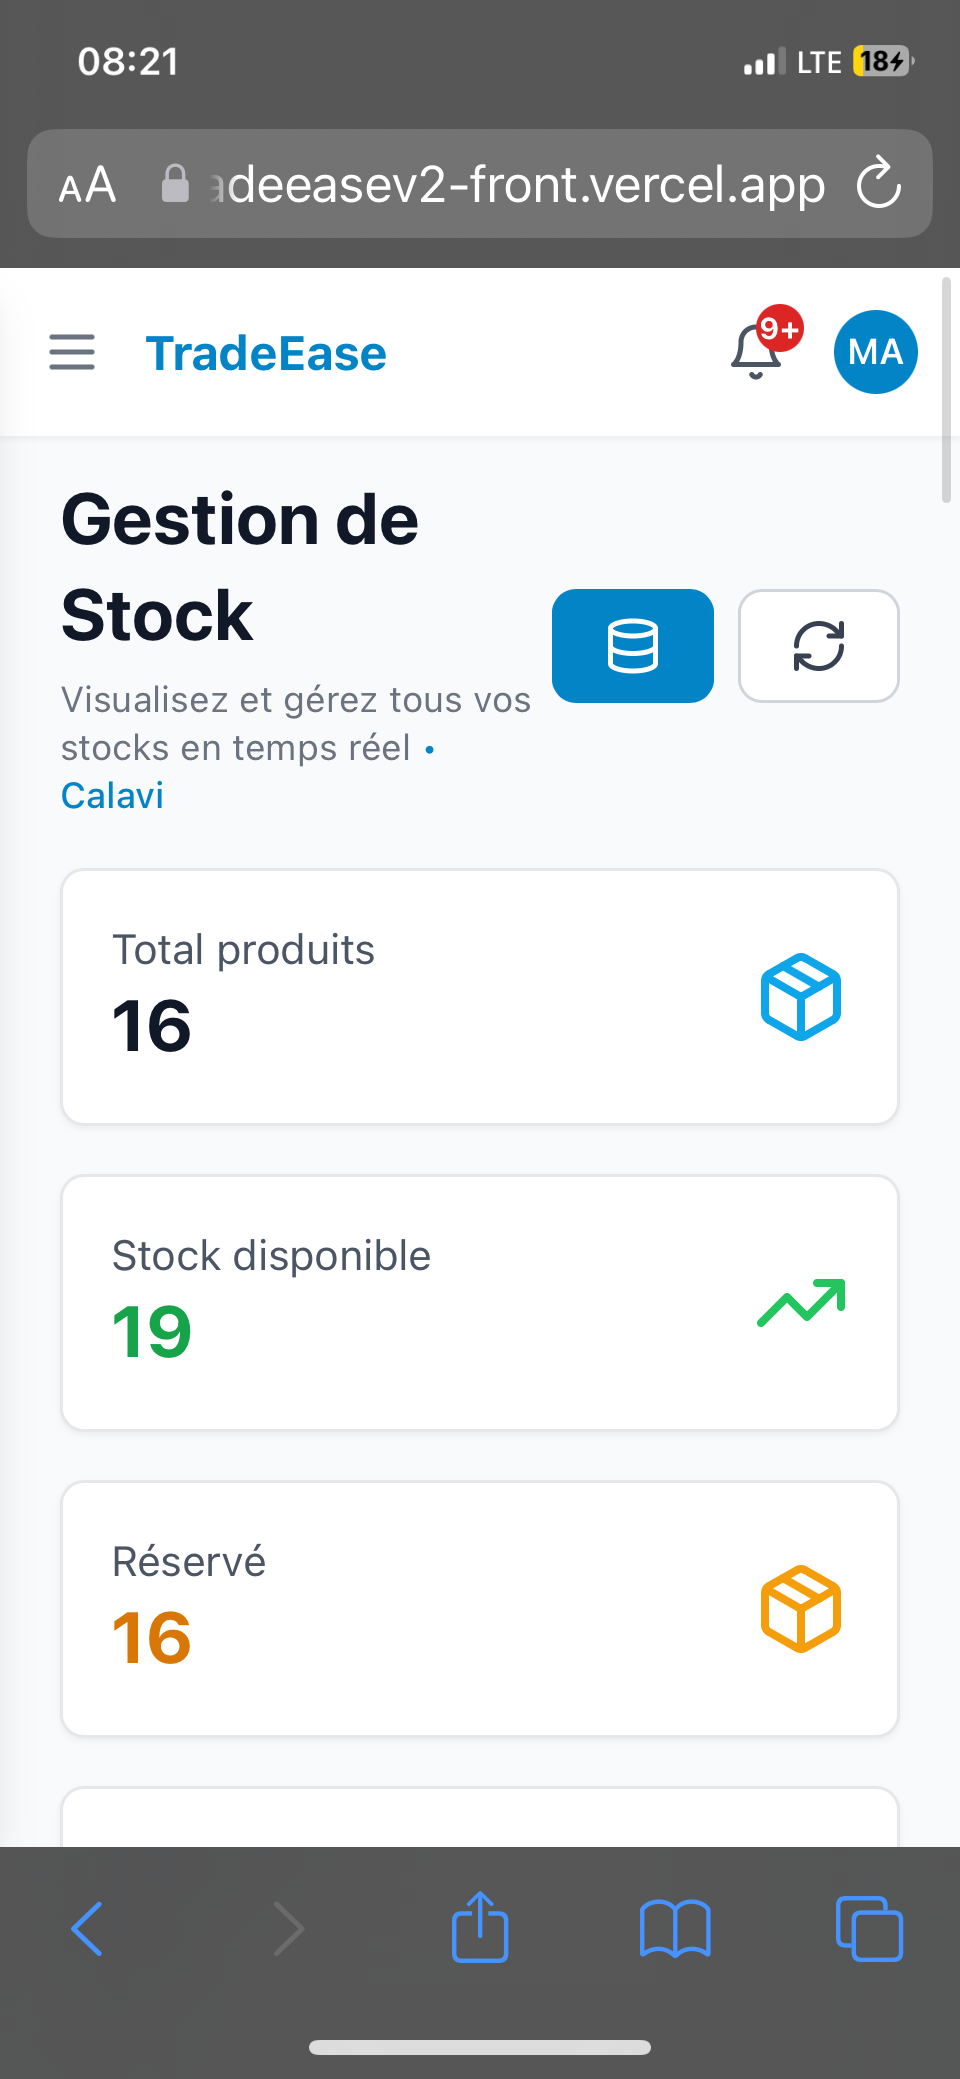Reload the page in Safari
Screen dimensions: 960x2079
point(879,184)
